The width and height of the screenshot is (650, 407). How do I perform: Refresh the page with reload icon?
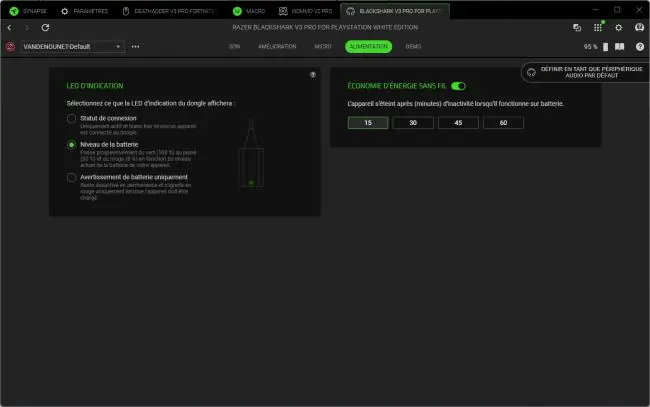(x=45, y=28)
